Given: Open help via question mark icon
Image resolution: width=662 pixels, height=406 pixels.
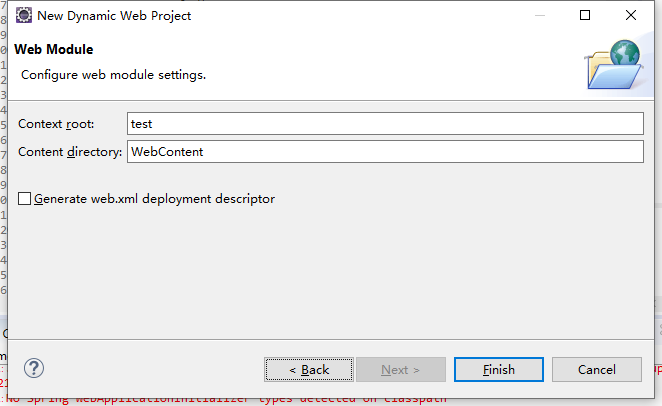Looking at the screenshot, I should click(x=34, y=368).
